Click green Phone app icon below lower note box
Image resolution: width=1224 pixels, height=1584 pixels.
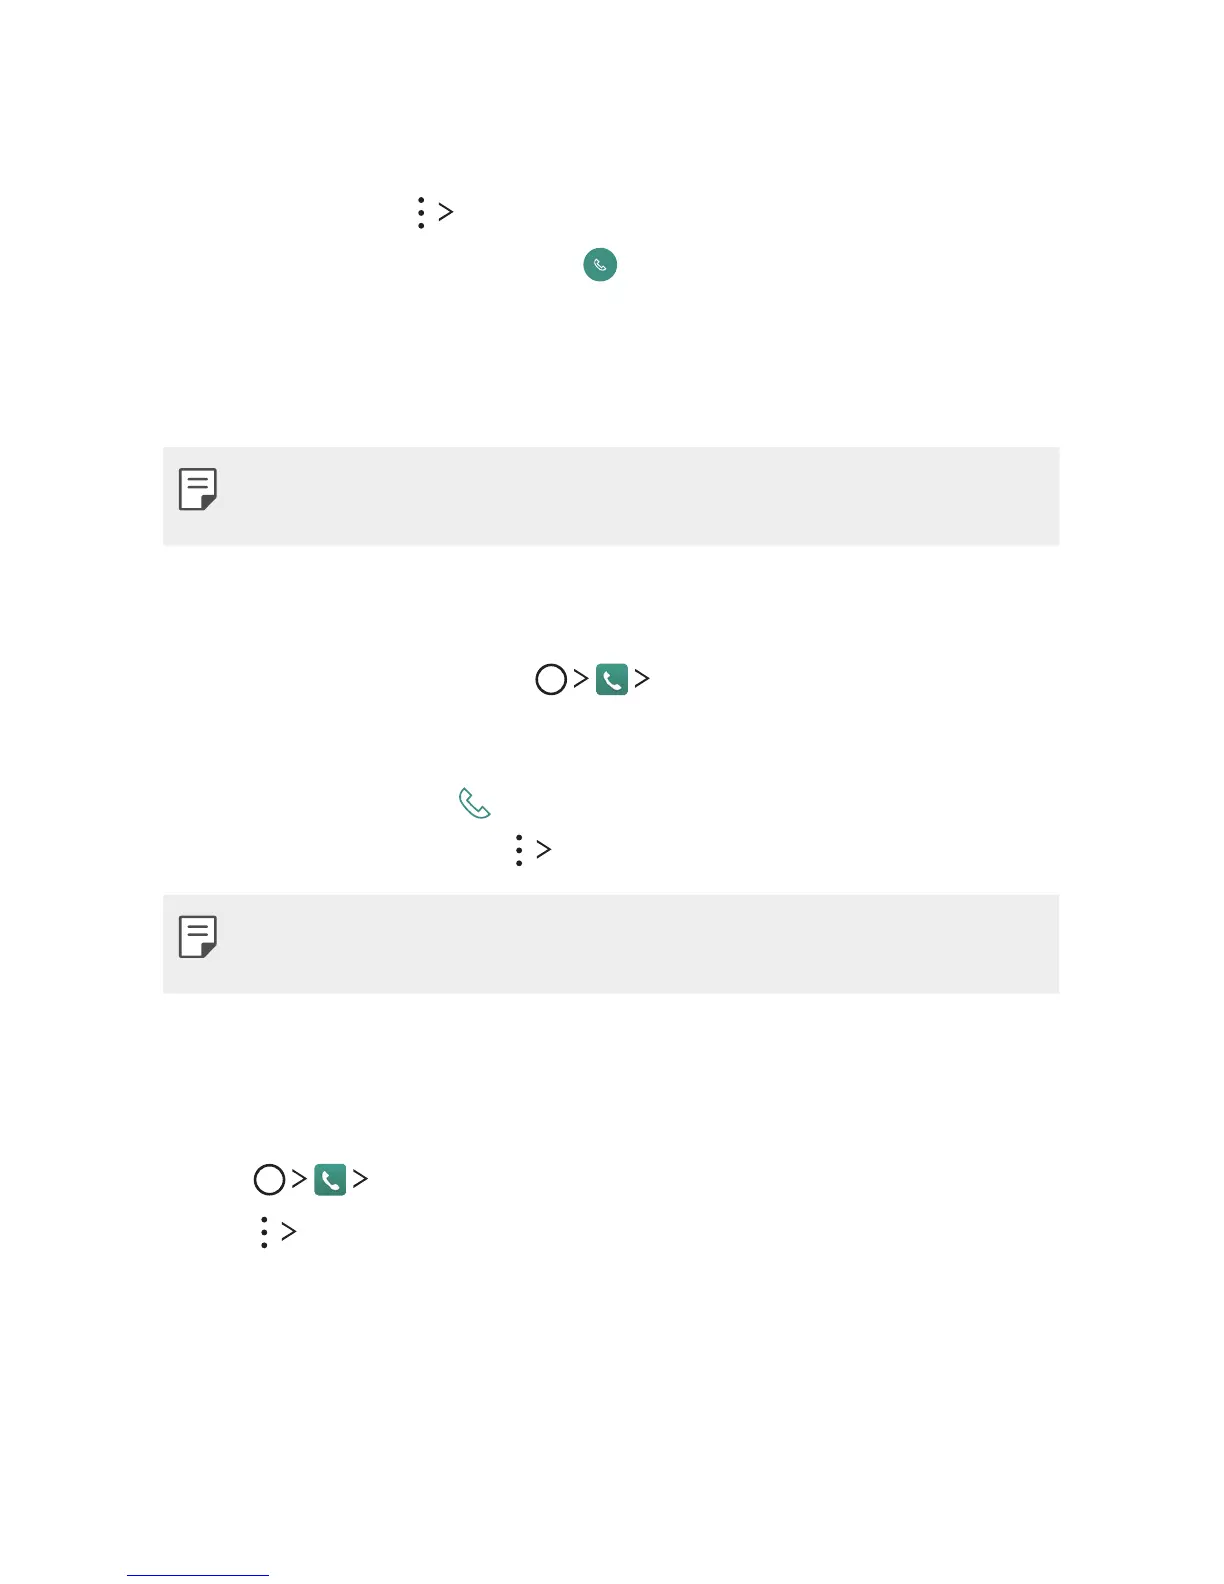(330, 1180)
